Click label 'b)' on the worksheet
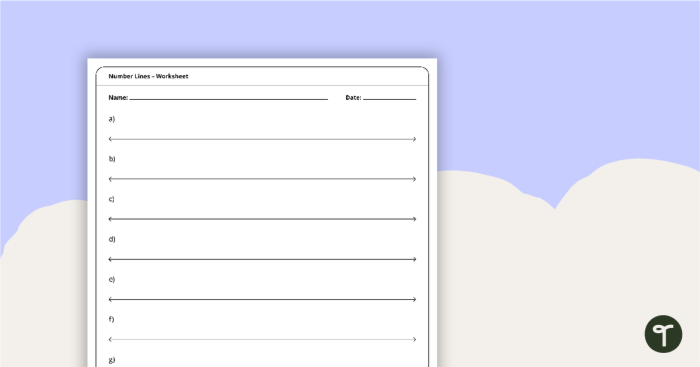Screen dimensions: 700x367 pyautogui.click(x=112, y=159)
